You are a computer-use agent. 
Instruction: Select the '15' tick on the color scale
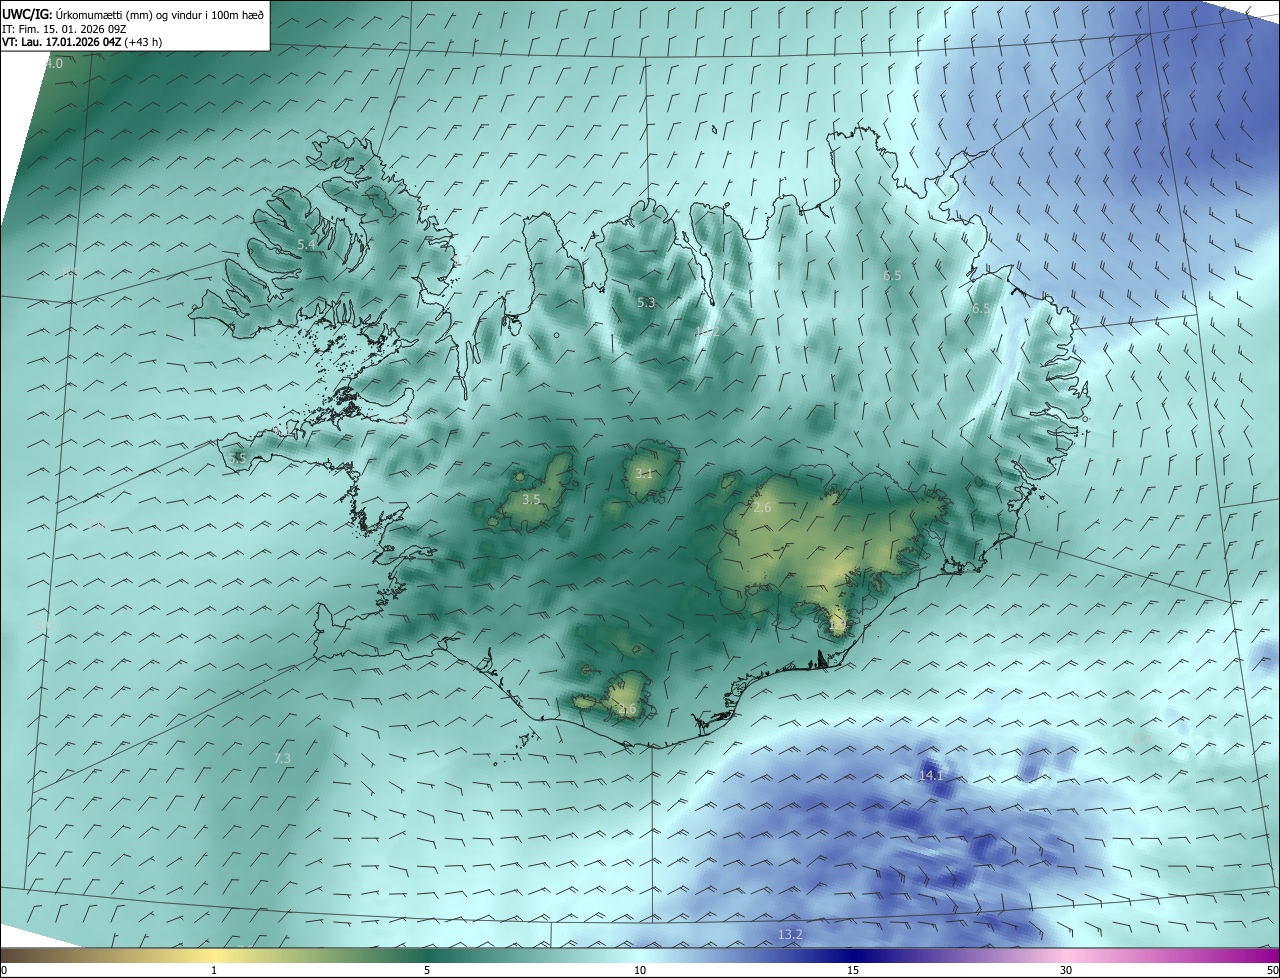(x=853, y=970)
